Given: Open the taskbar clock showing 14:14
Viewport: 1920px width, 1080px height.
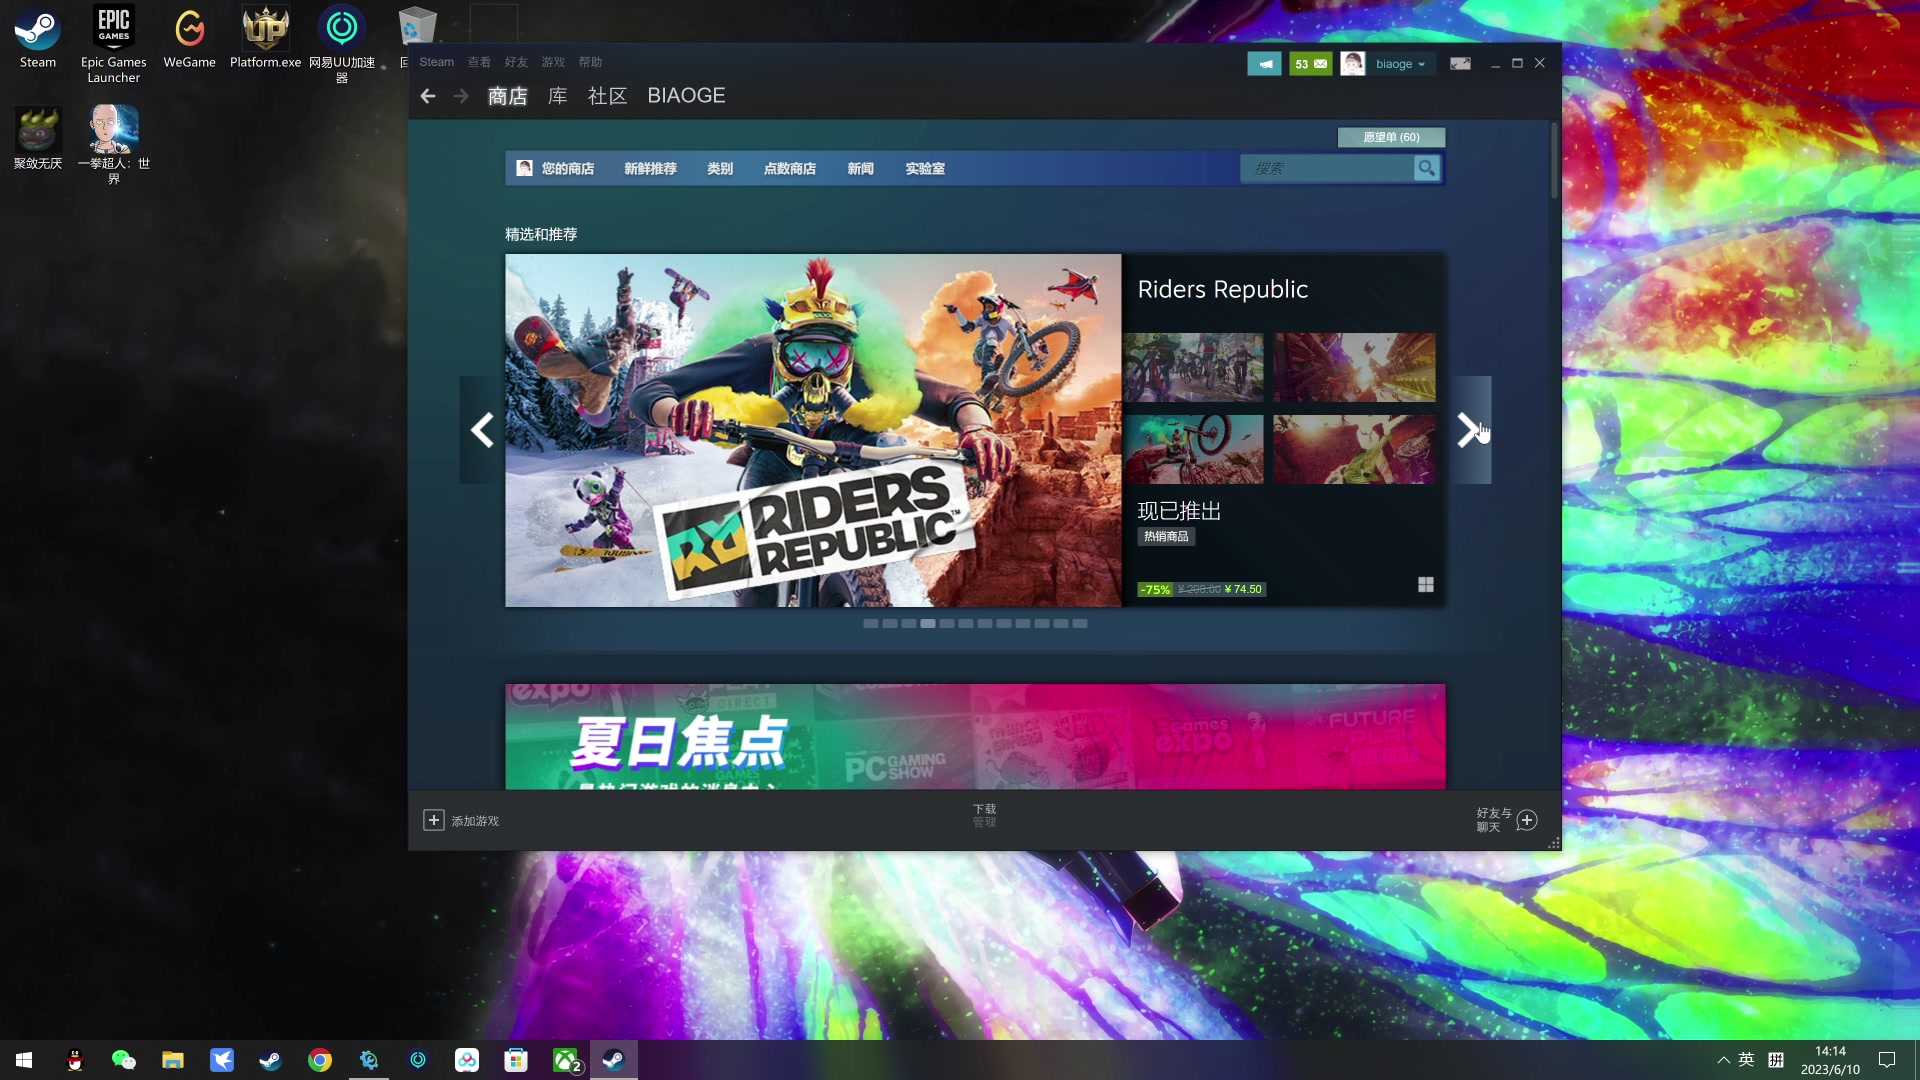Looking at the screenshot, I should click(1830, 1060).
